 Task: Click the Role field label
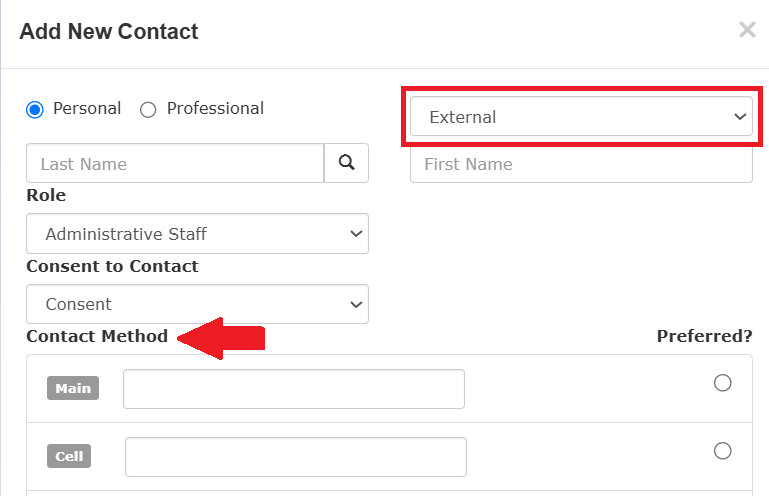pos(46,195)
